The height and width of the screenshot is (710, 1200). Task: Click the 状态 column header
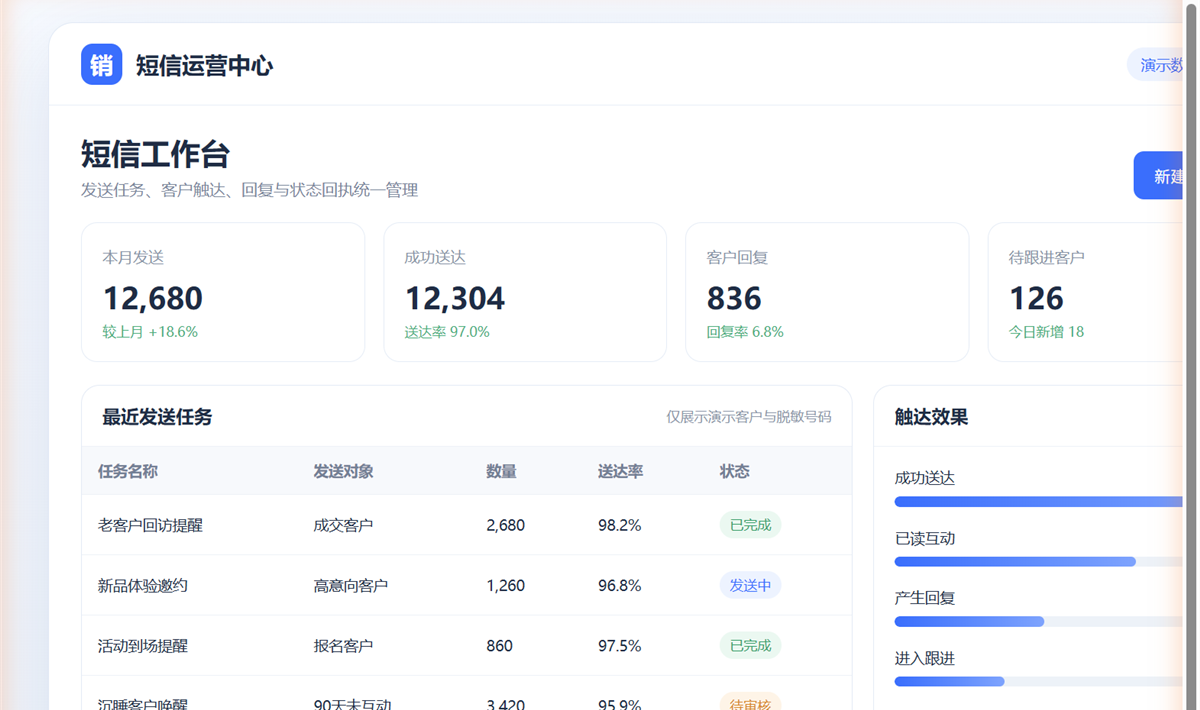734,471
